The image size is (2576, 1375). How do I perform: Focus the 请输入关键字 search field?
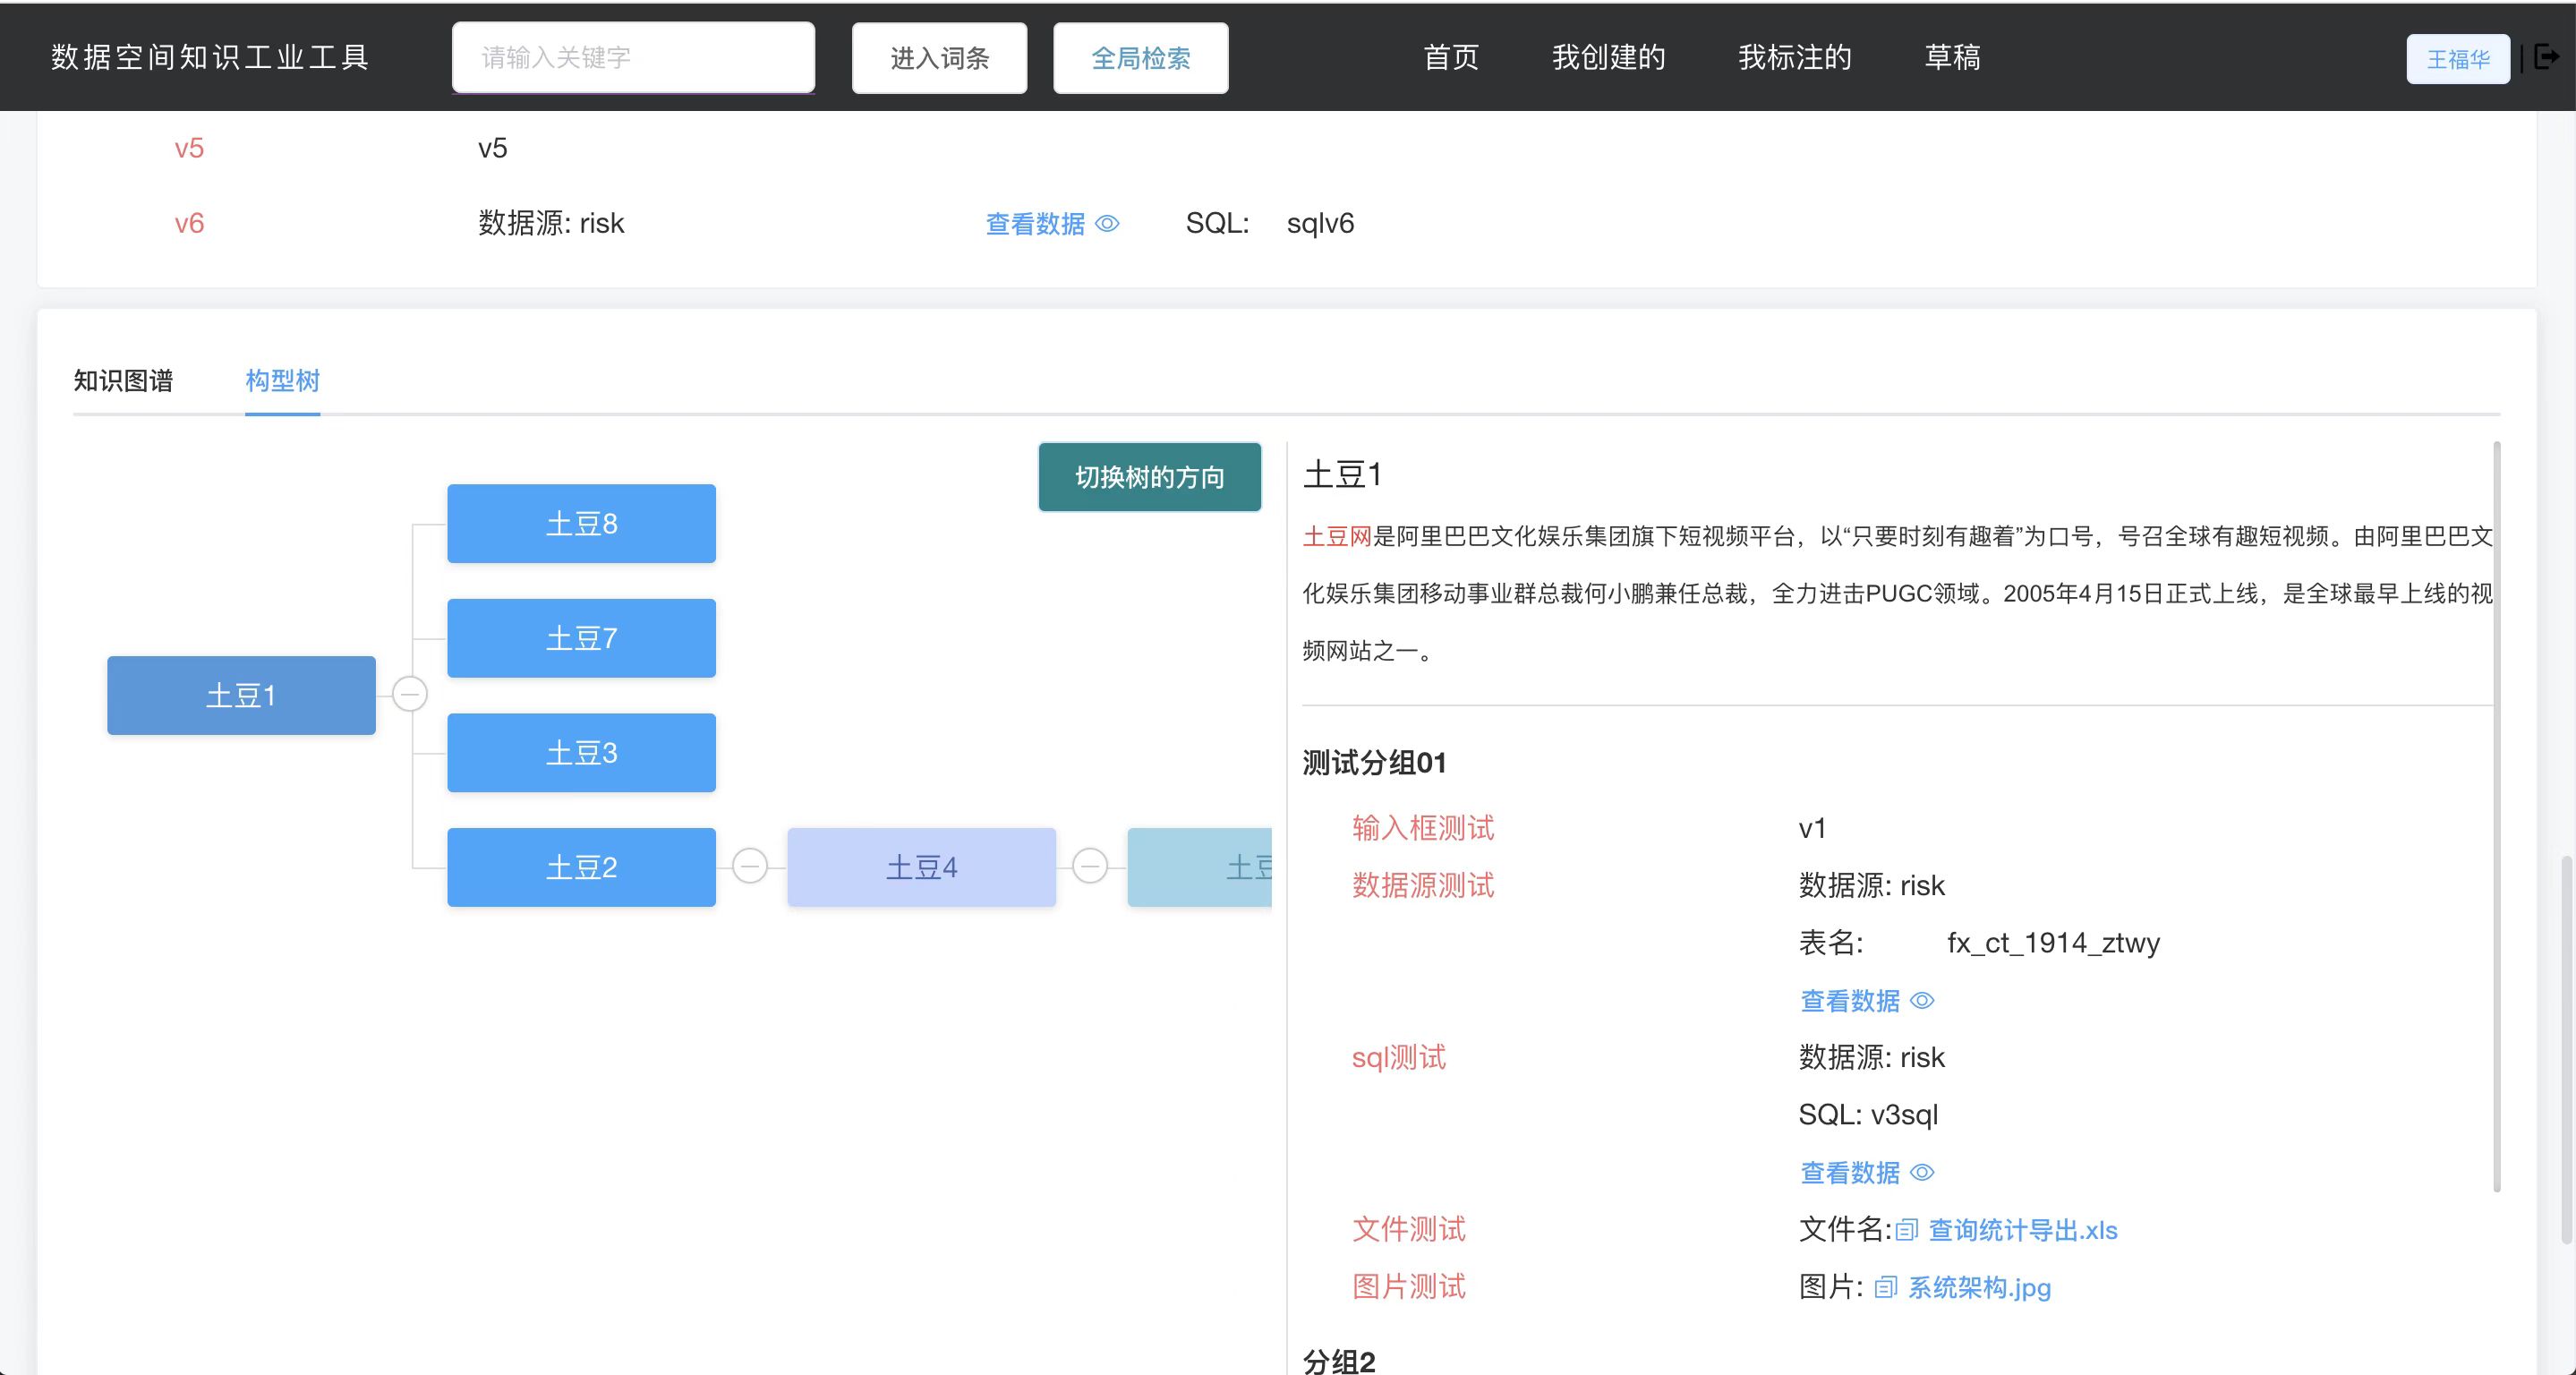[633, 58]
